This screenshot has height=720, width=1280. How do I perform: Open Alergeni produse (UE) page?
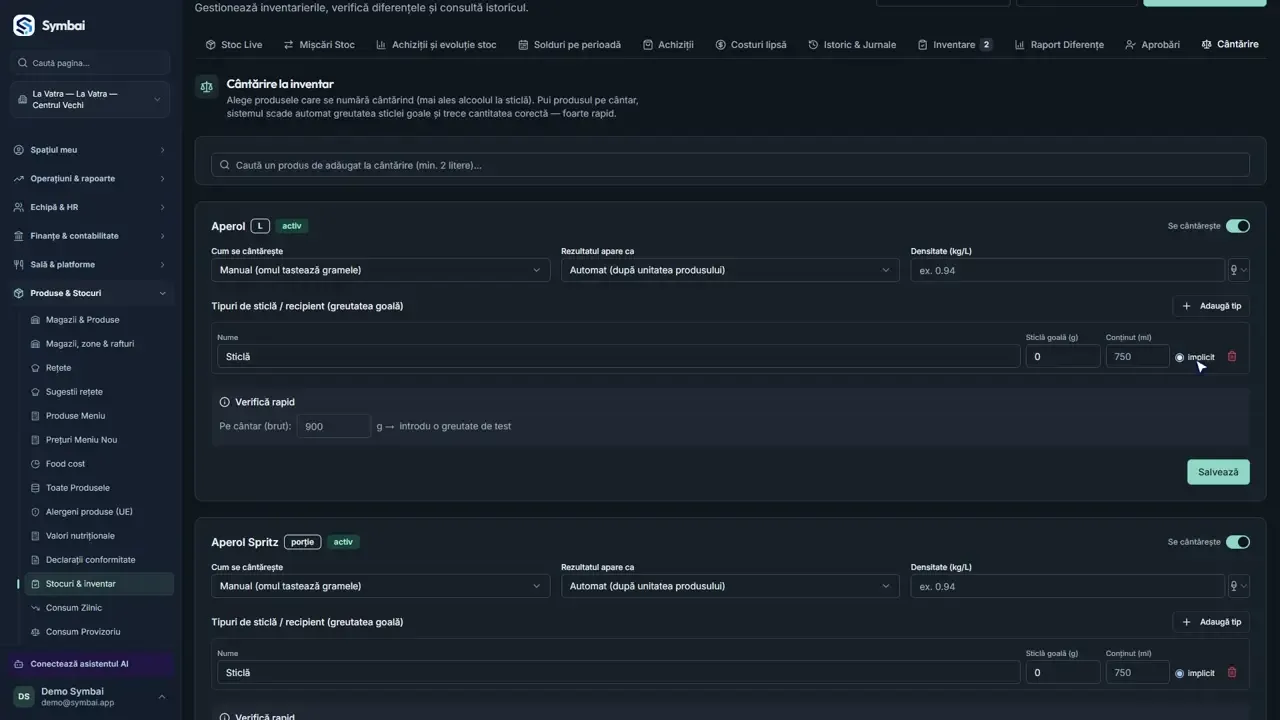[x=89, y=512]
